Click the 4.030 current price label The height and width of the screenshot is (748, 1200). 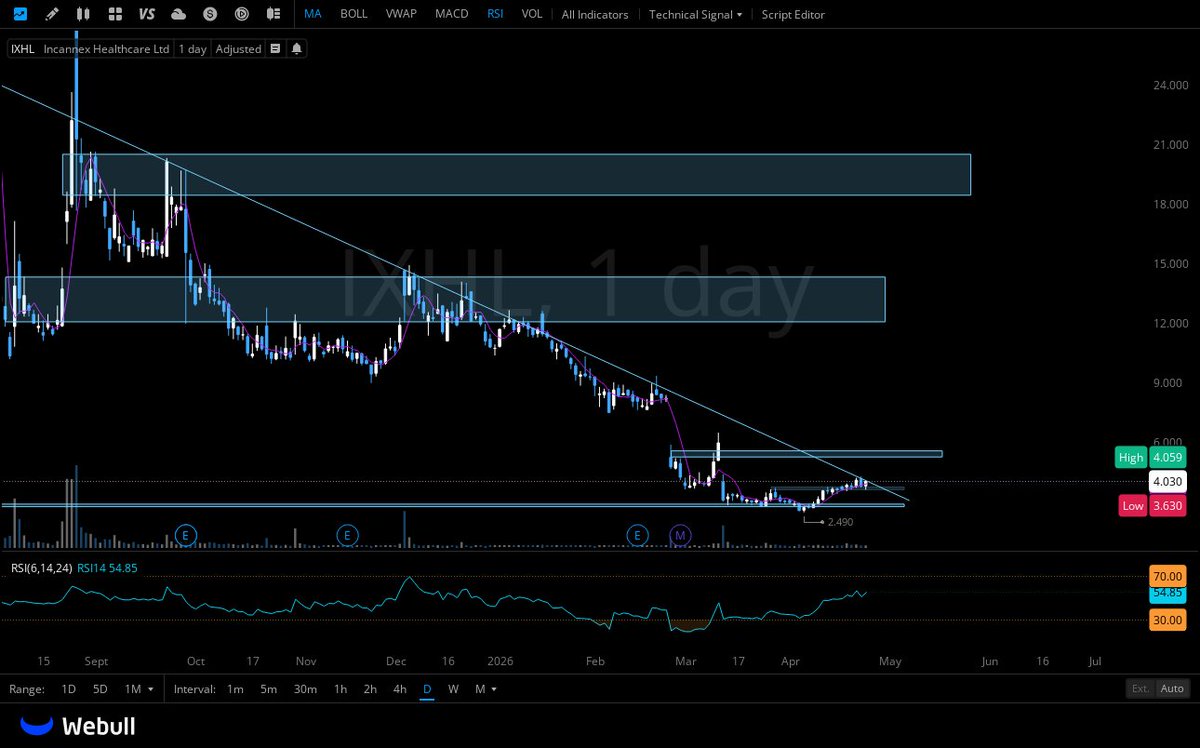click(x=1168, y=481)
